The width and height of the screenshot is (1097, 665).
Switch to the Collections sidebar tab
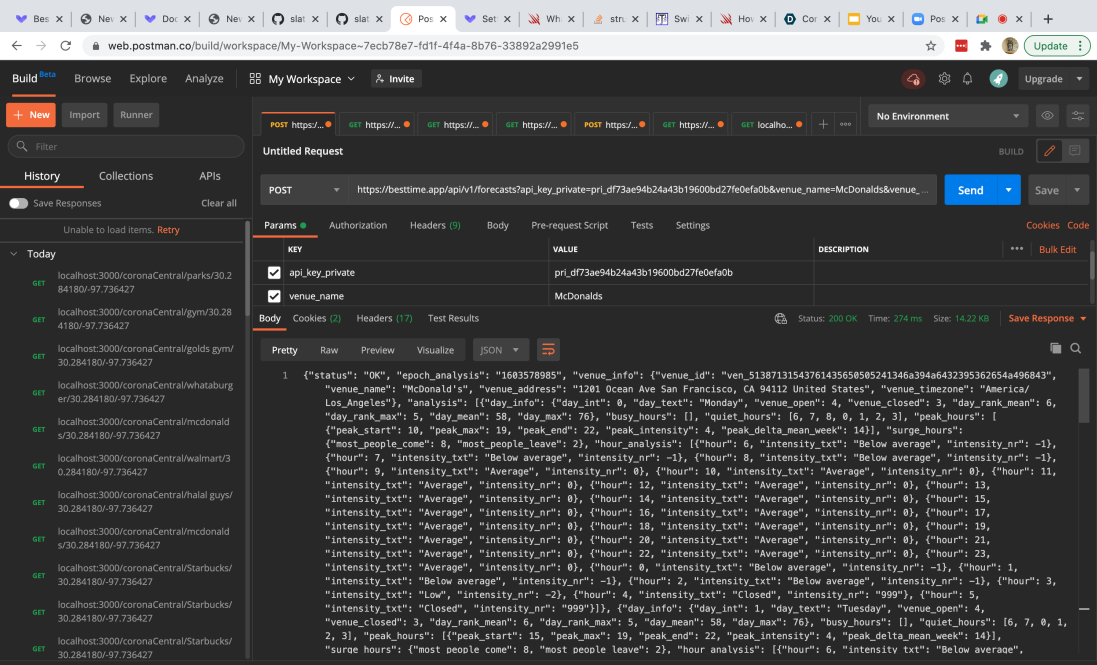126,176
